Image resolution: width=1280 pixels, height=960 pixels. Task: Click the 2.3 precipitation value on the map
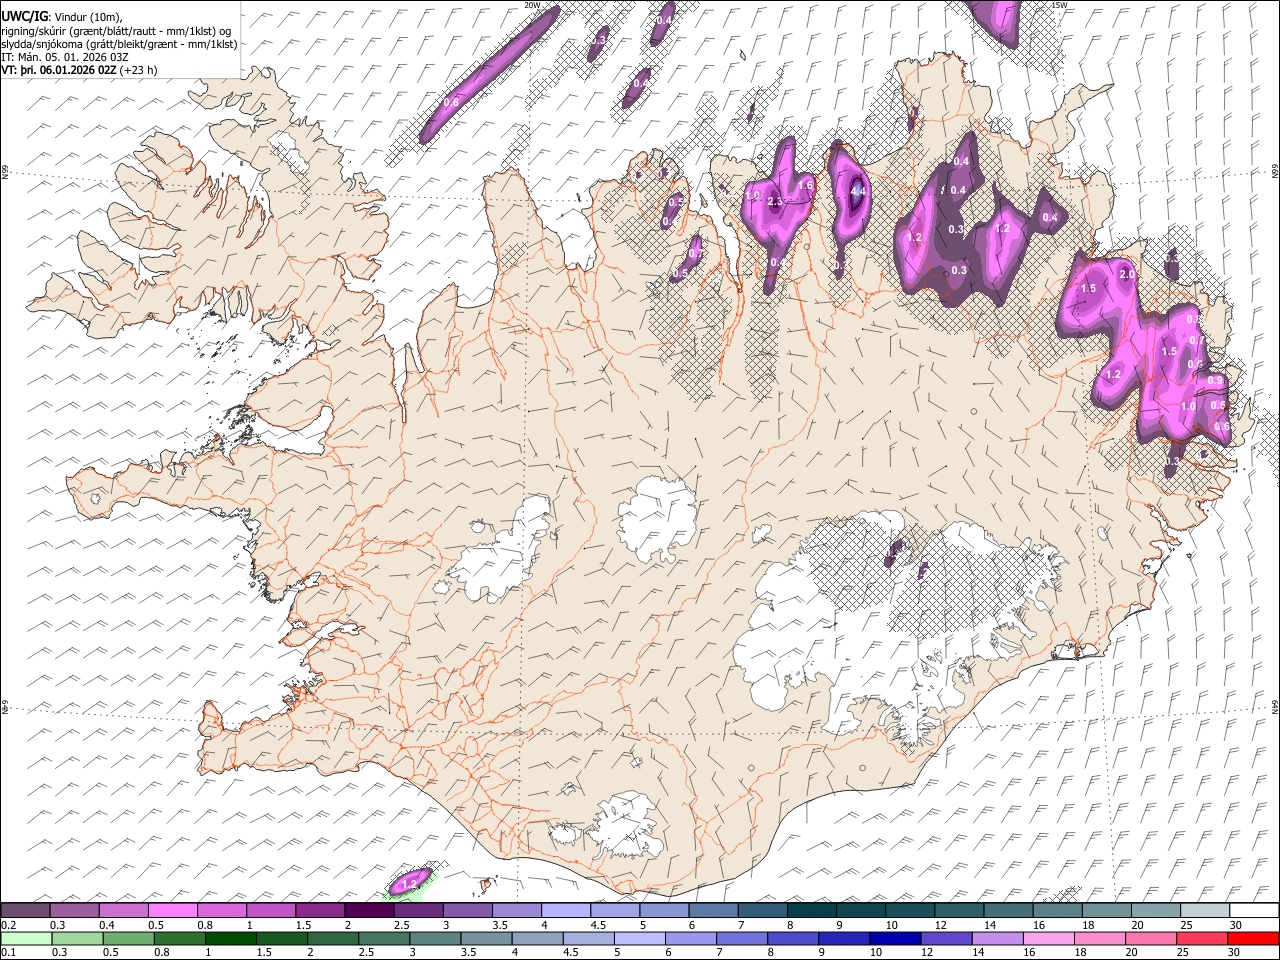(x=774, y=202)
